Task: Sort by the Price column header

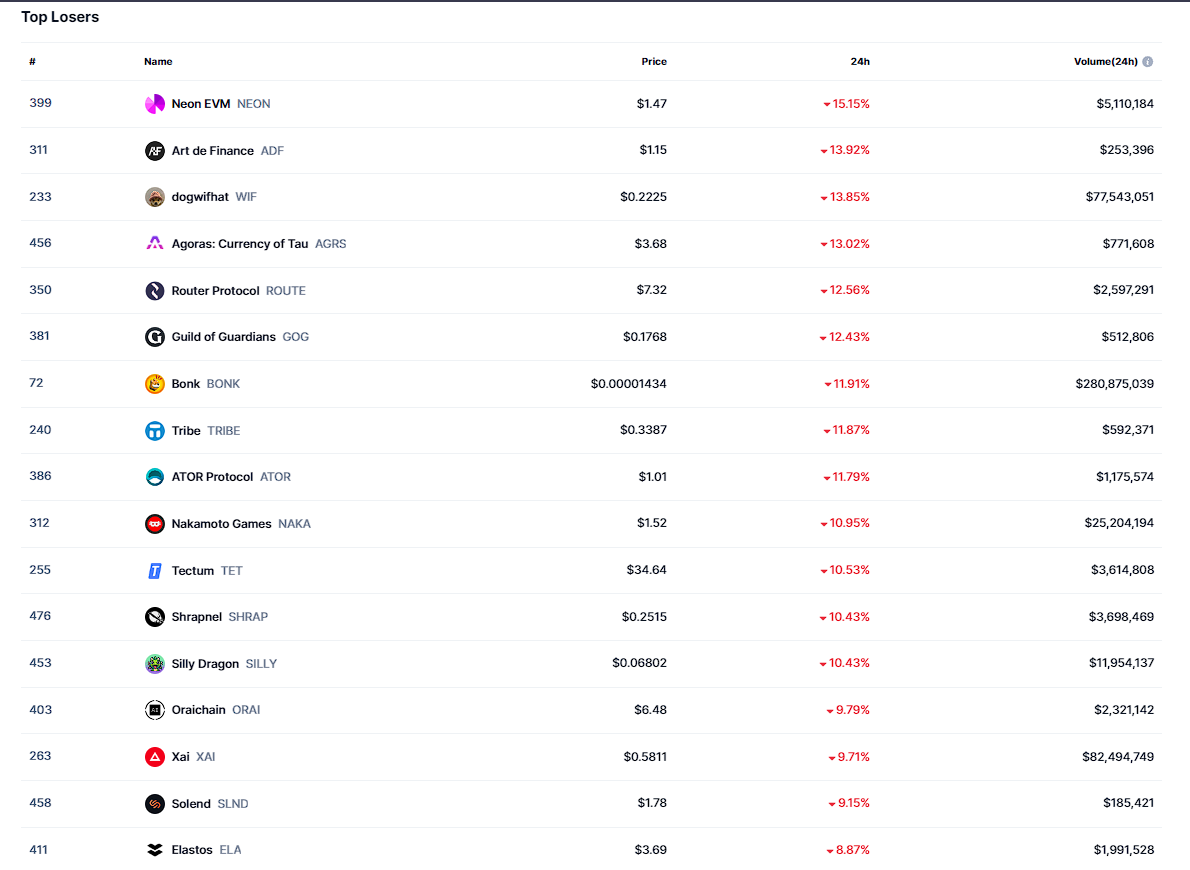Action: (x=654, y=62)
